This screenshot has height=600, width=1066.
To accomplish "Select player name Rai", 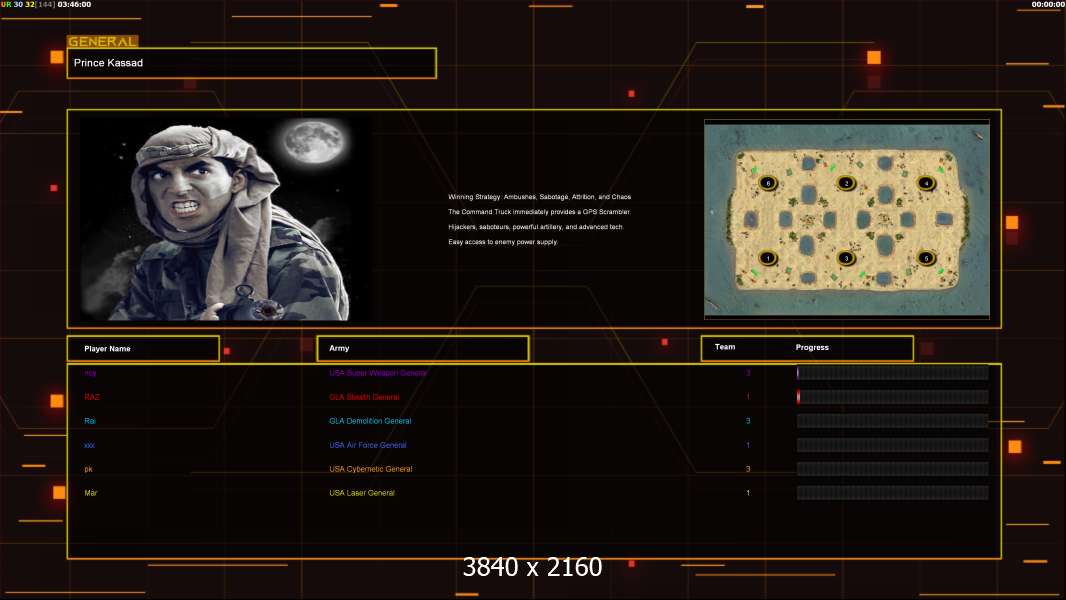I will click(x=90, y=421).
